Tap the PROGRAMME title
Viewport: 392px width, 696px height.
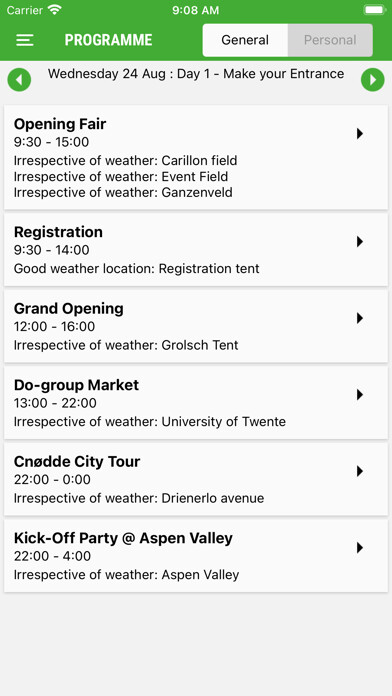tap(108, 40)
